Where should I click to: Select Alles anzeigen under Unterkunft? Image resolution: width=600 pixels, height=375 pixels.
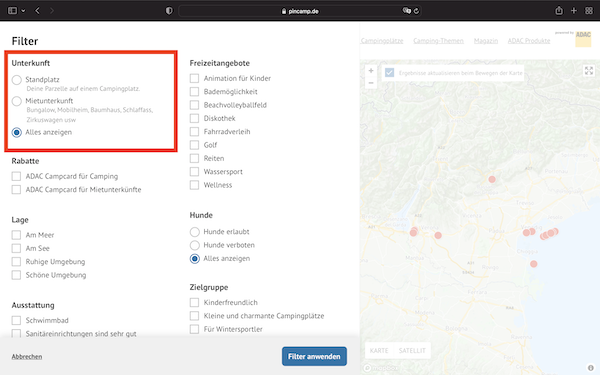16,132
